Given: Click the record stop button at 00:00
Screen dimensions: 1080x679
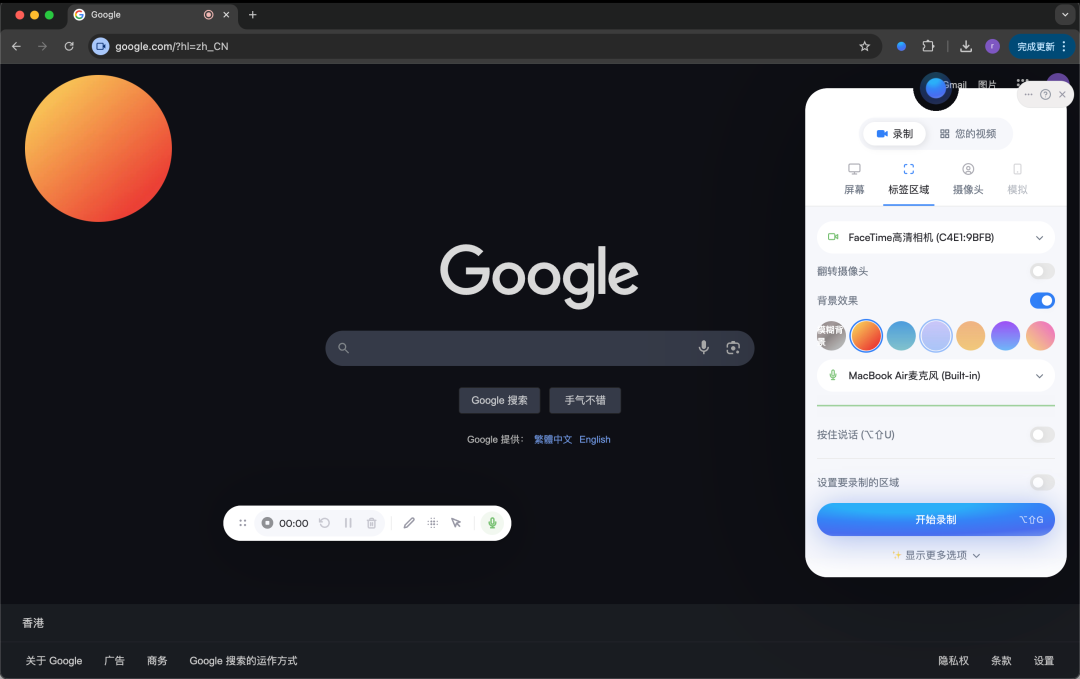Looking at the screenshot, I should click(267, 523).
